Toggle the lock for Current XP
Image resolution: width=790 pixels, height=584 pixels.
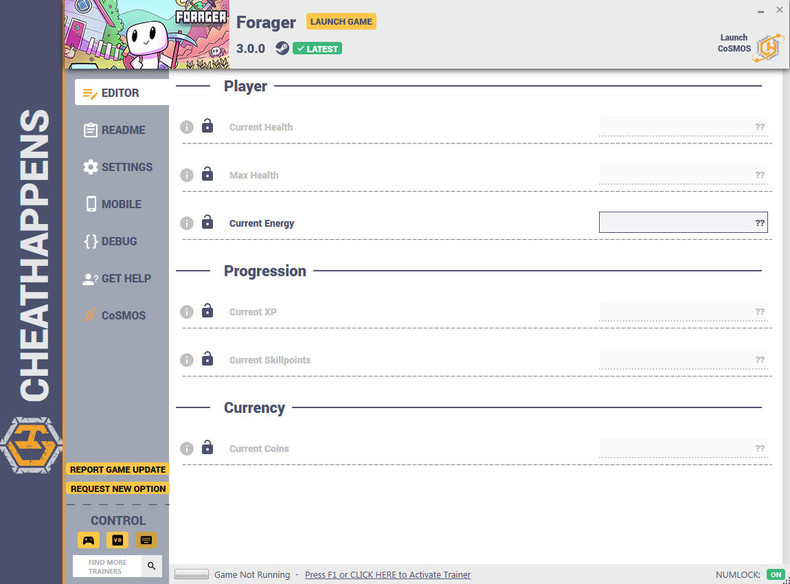pos(207,310)
